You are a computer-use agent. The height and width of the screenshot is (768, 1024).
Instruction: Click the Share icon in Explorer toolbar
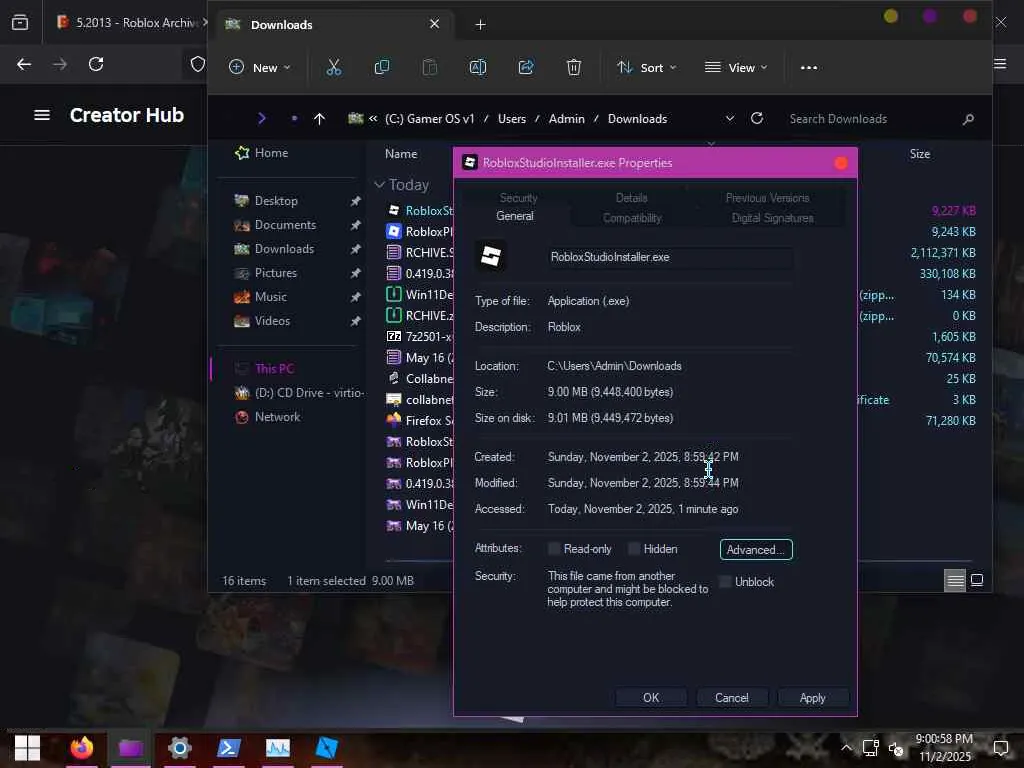(x=526, y=67)
